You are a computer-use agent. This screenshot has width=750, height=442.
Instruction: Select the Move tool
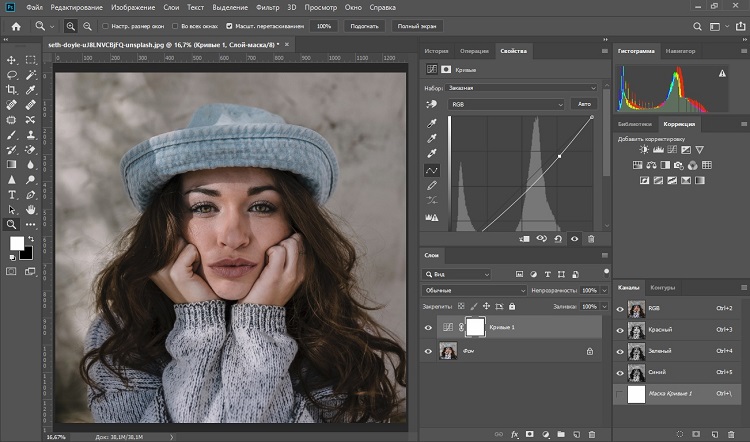[x=11, y=60]
